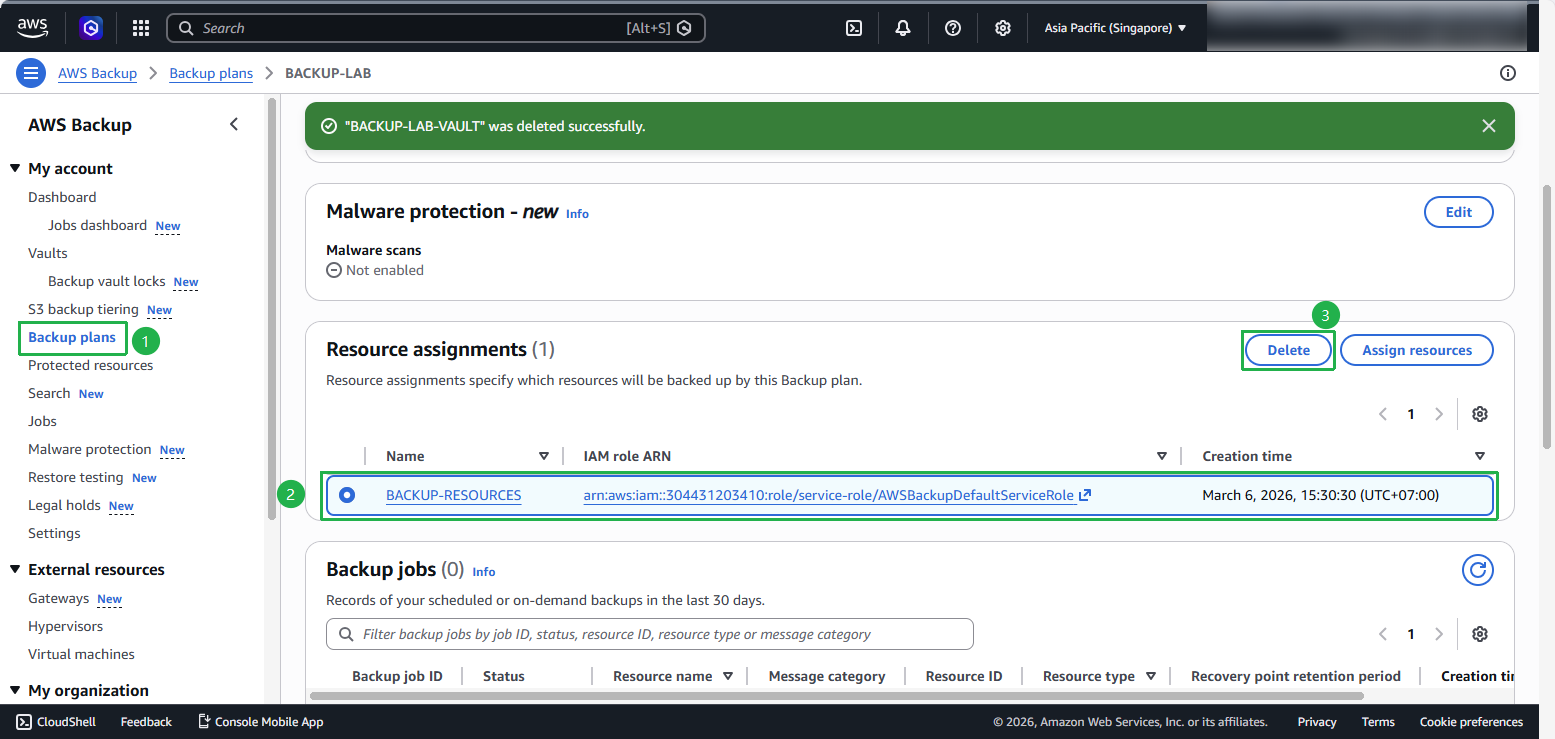Open Hypervisors under External resources
The image size is (1555, 739).
point(65,626)
